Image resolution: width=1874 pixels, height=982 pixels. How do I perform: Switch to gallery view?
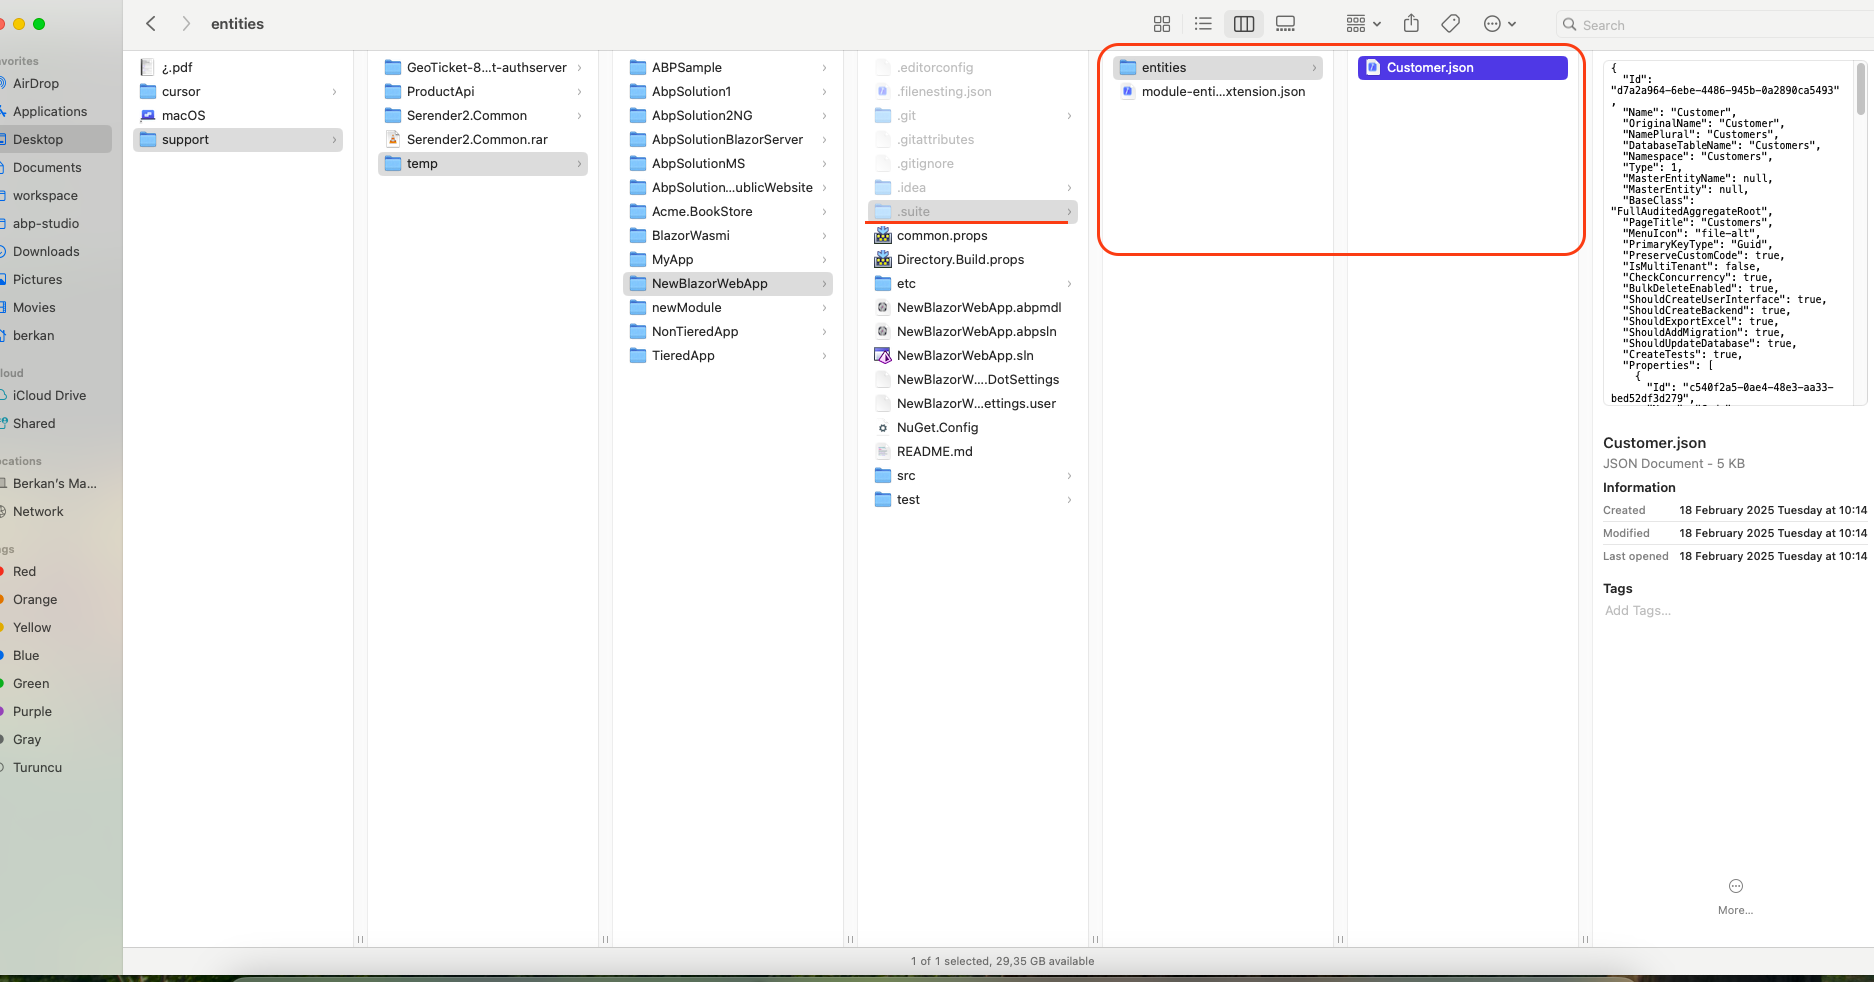coord(1286,24)
